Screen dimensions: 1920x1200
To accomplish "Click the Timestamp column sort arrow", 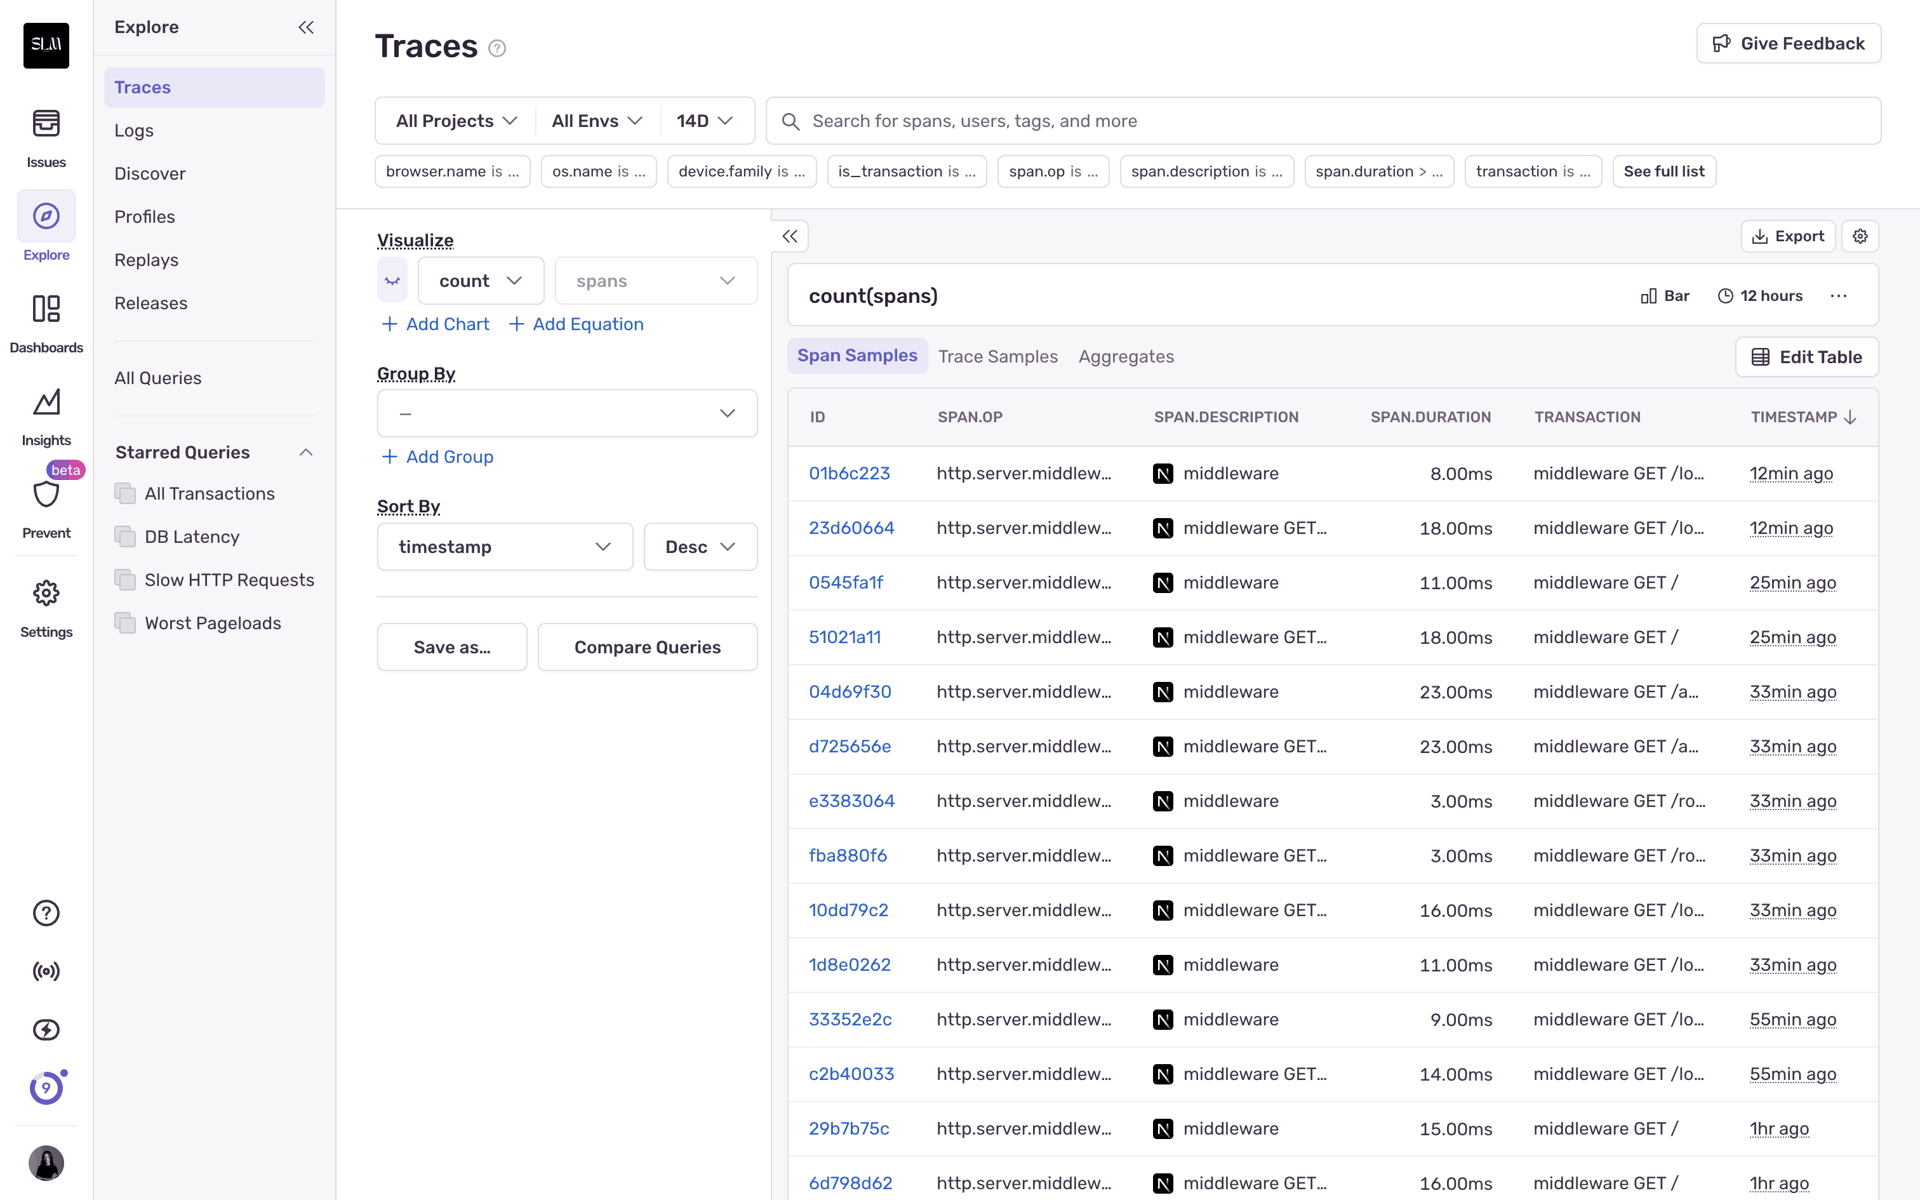I will tap(1850, 417).
